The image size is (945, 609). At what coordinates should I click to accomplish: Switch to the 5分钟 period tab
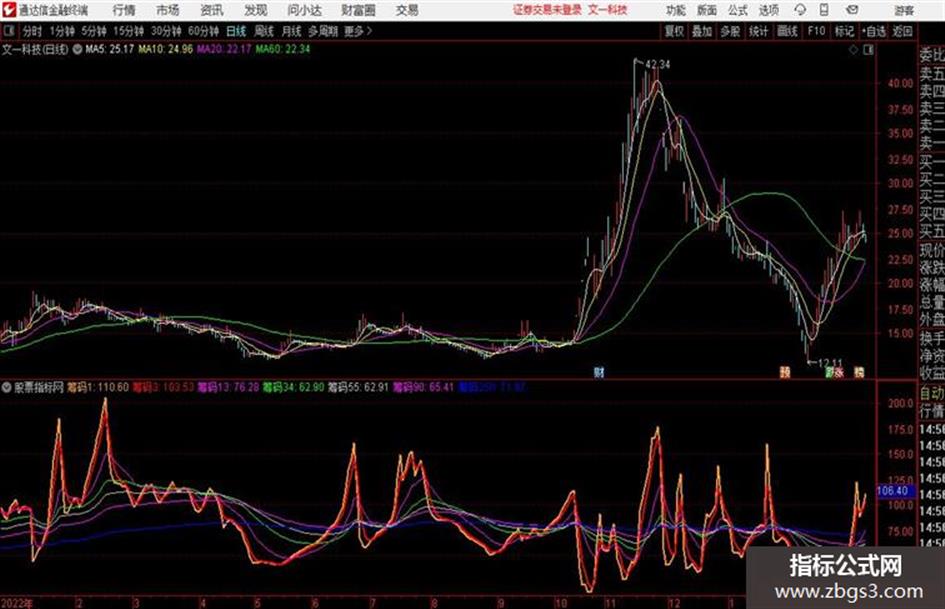(x=94, y=31)
